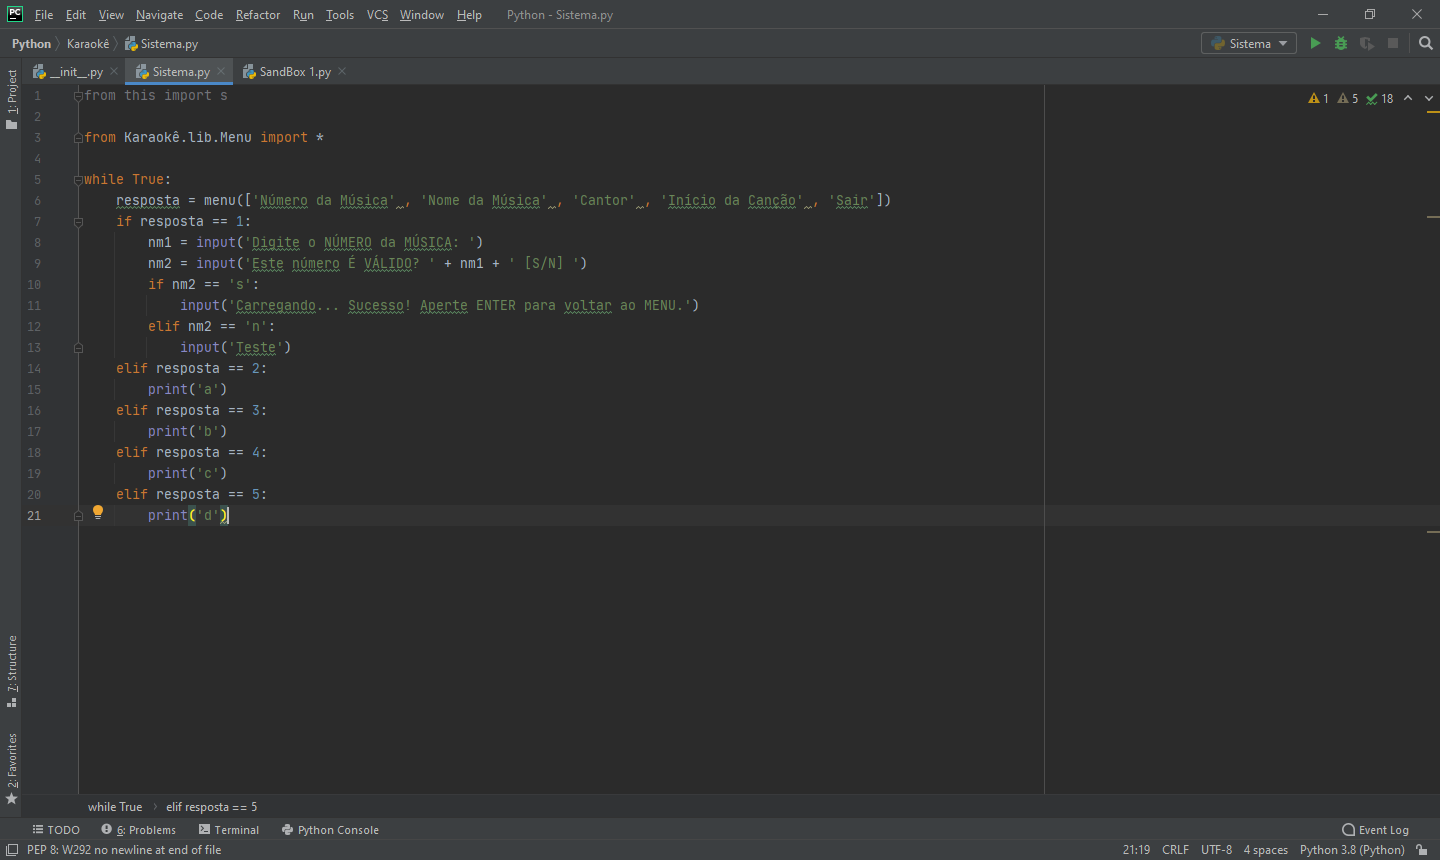Open Search Everywhere magnifier icon
This screenshot has width=1440, height=860.
pos(1426,43)
